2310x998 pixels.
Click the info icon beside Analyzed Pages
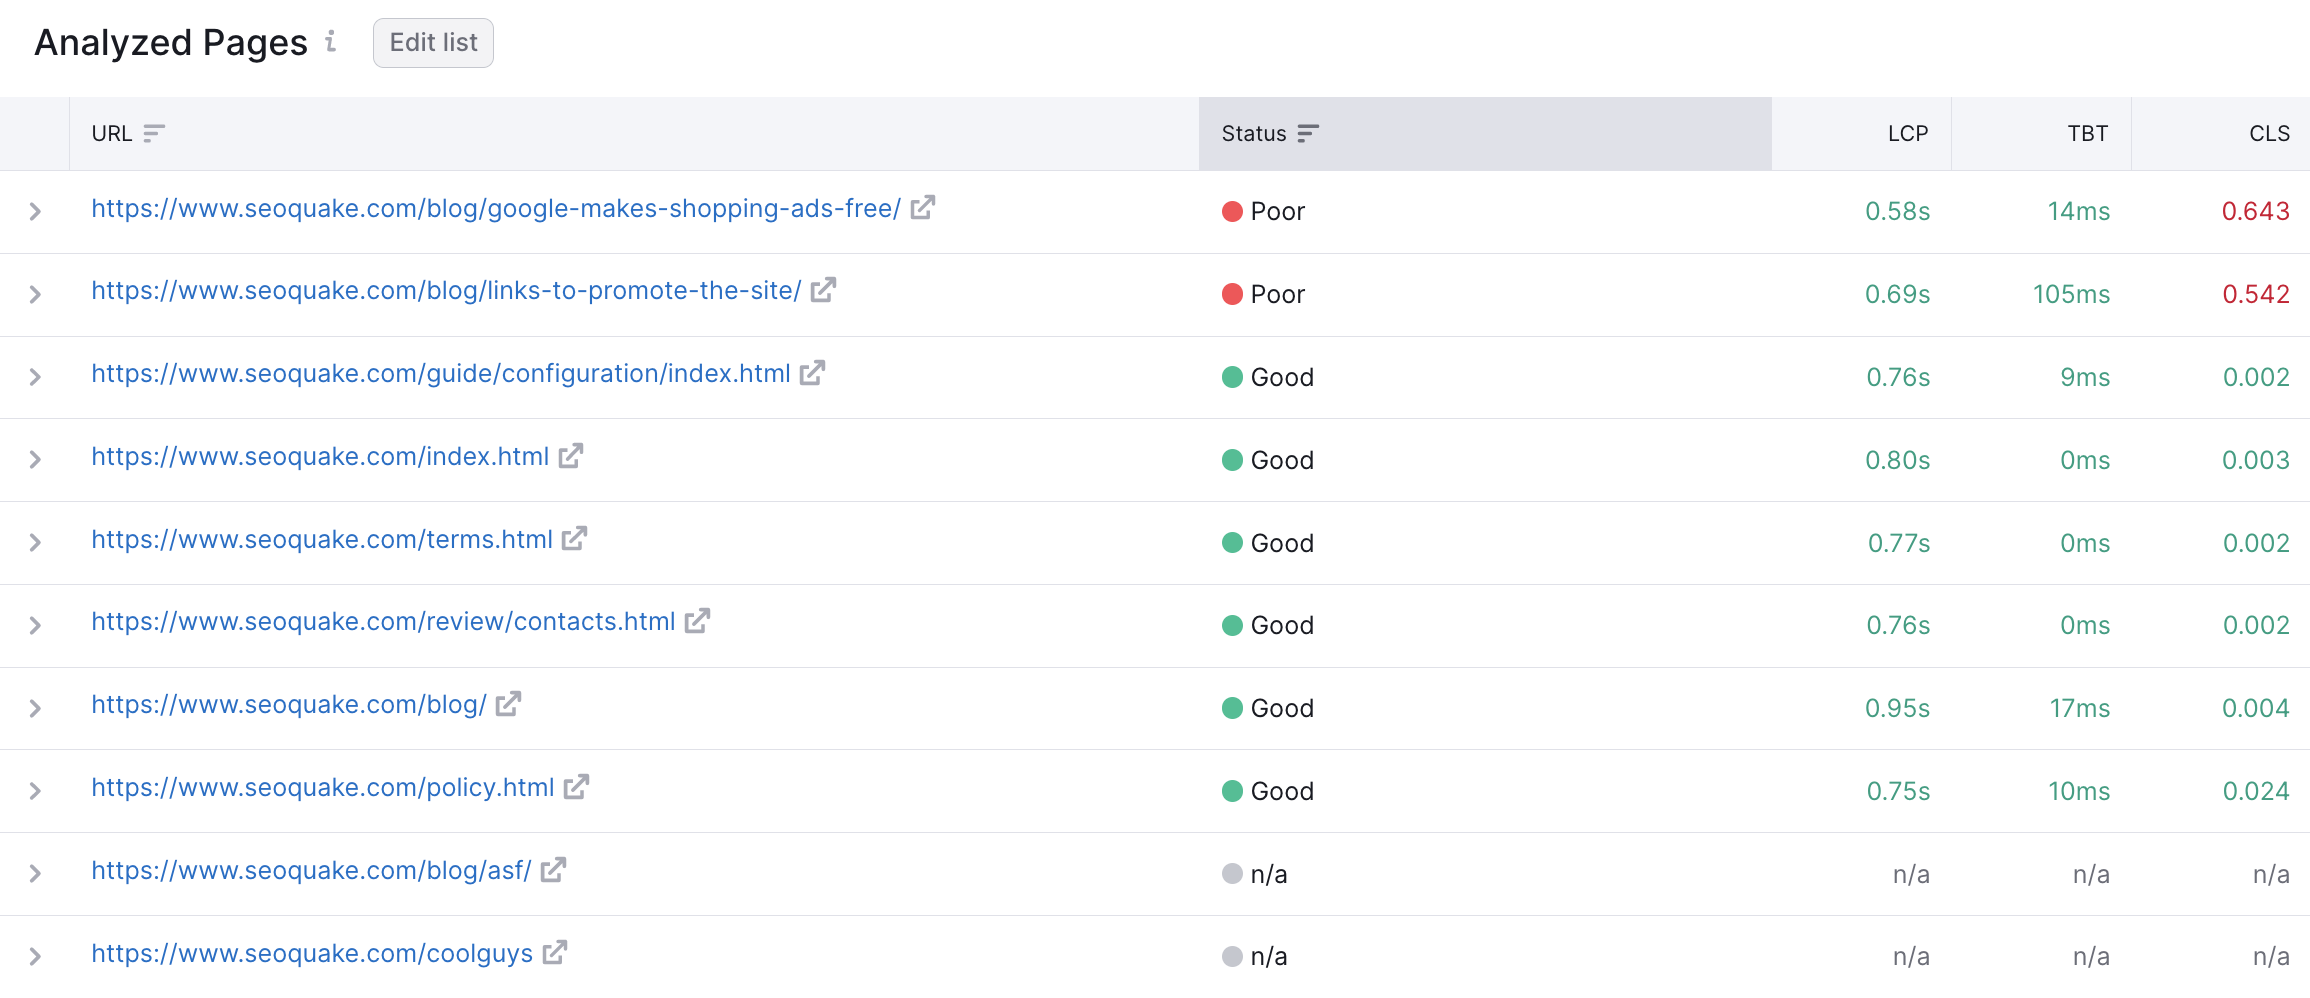(331, 43)
